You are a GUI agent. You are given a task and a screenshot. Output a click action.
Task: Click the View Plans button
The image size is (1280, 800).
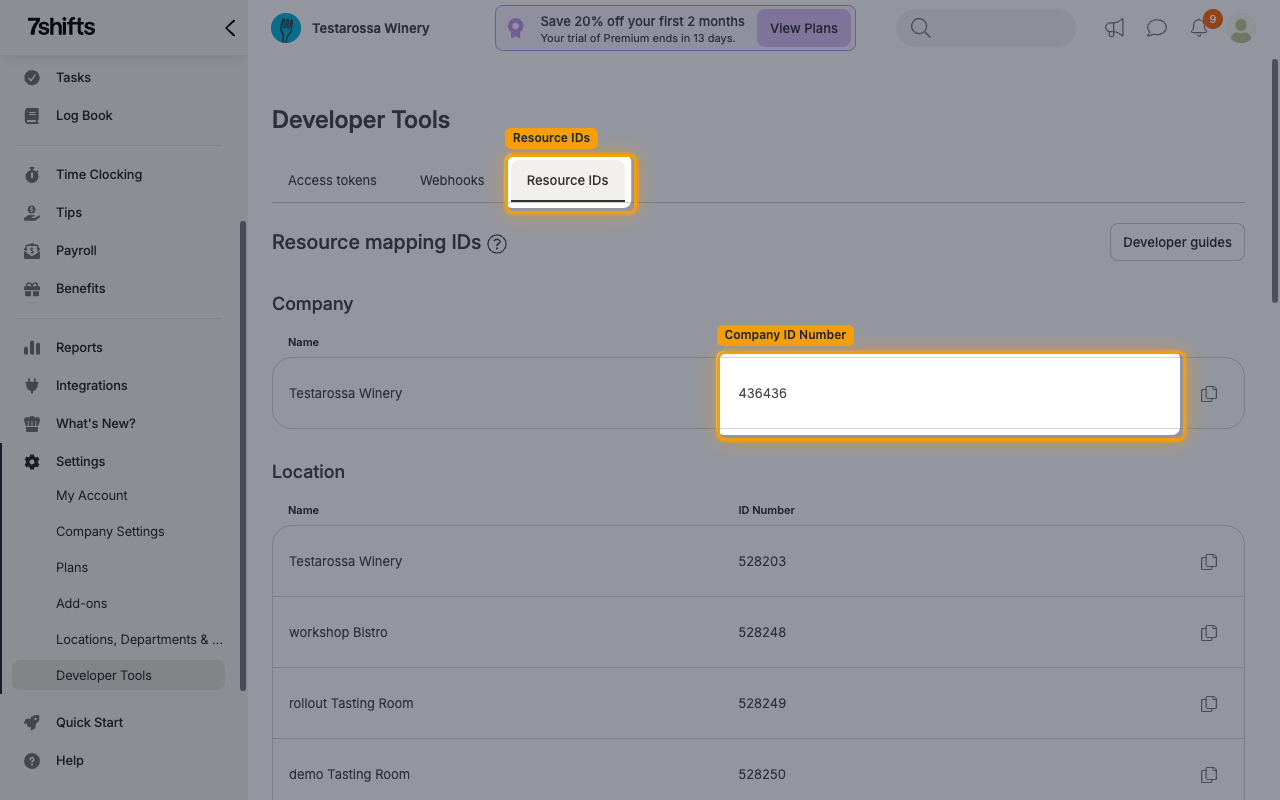point(804,28)
